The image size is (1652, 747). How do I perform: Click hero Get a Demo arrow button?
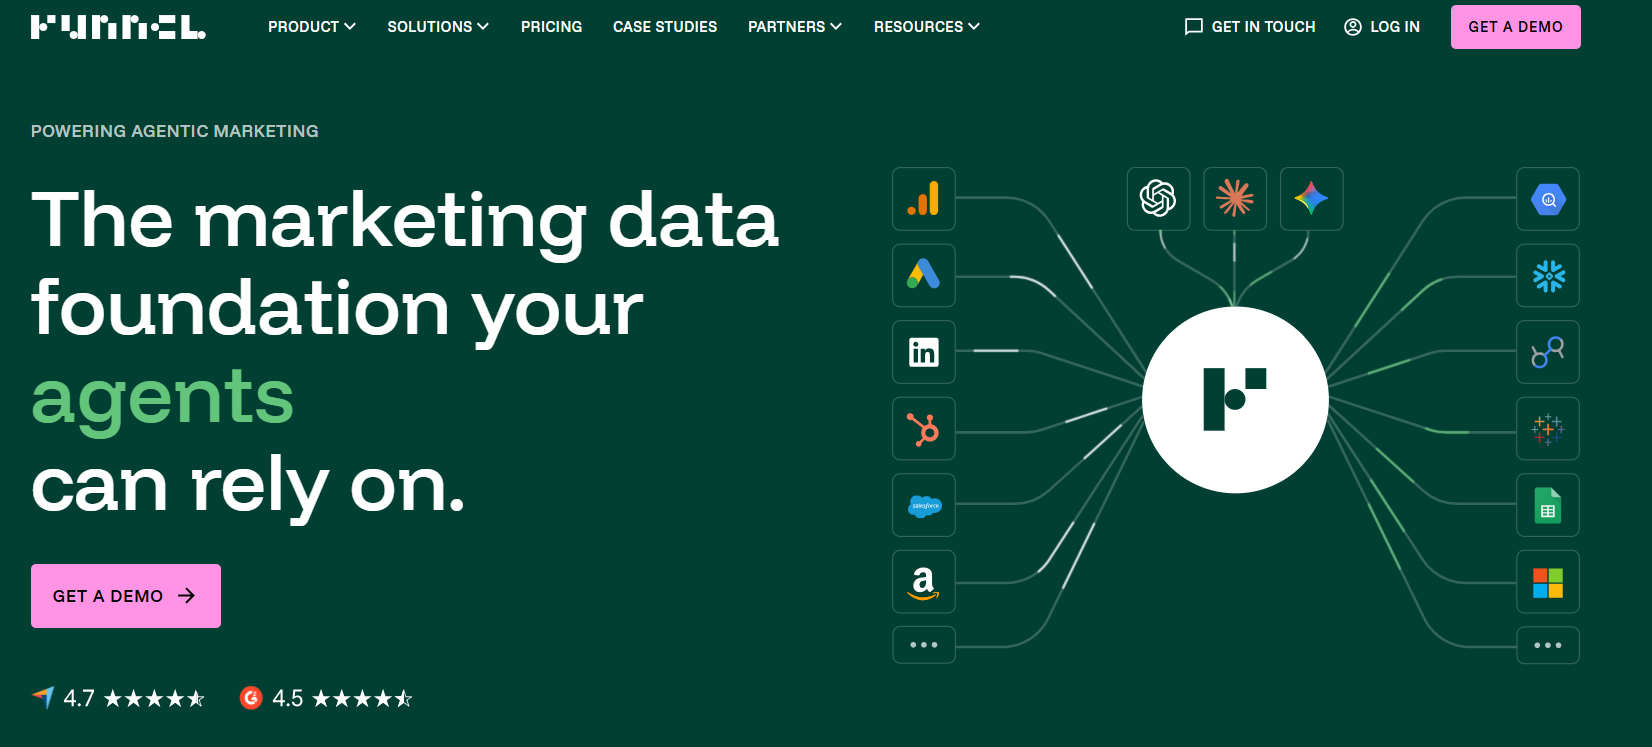(126, 596)
